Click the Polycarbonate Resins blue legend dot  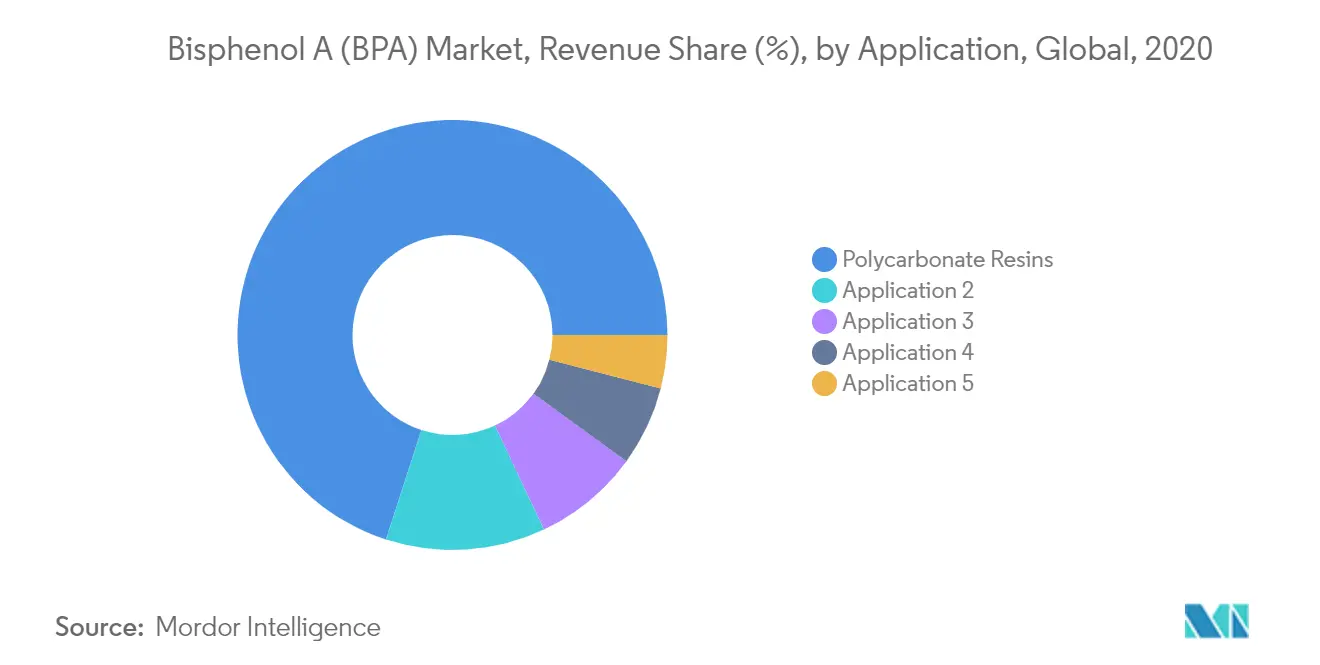coord(825,260)
